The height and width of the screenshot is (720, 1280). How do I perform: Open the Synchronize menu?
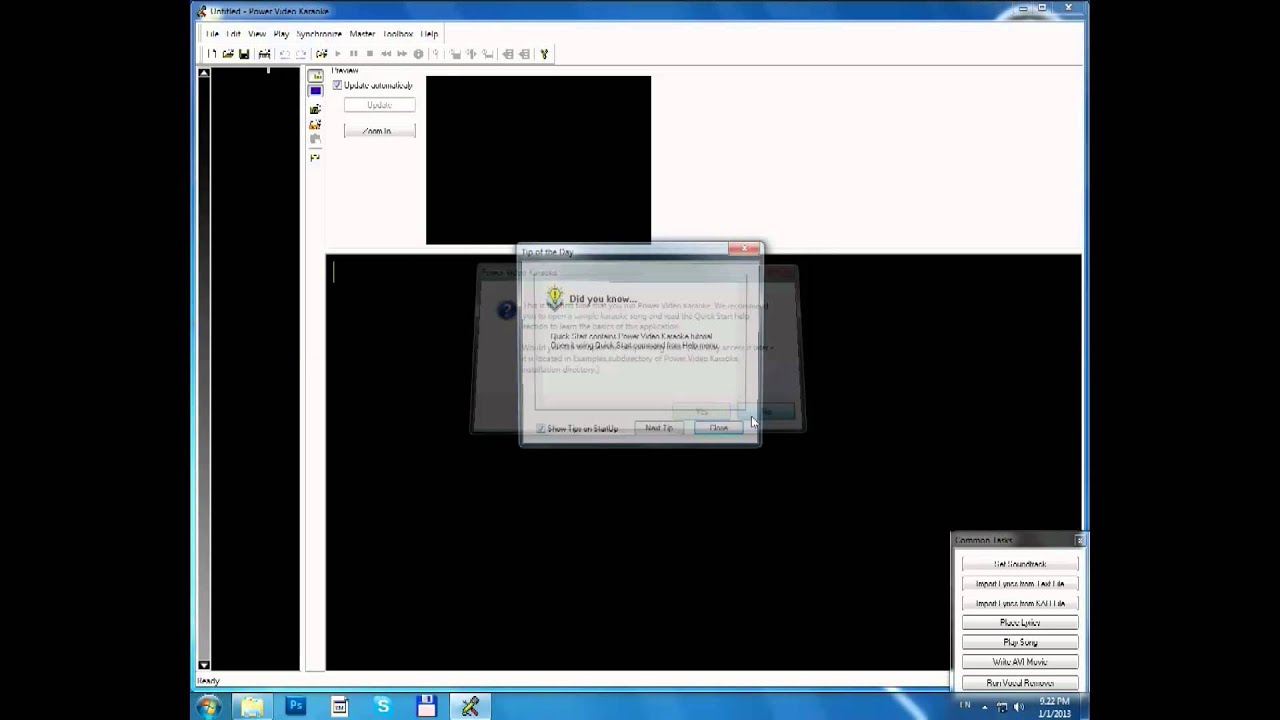319,34
